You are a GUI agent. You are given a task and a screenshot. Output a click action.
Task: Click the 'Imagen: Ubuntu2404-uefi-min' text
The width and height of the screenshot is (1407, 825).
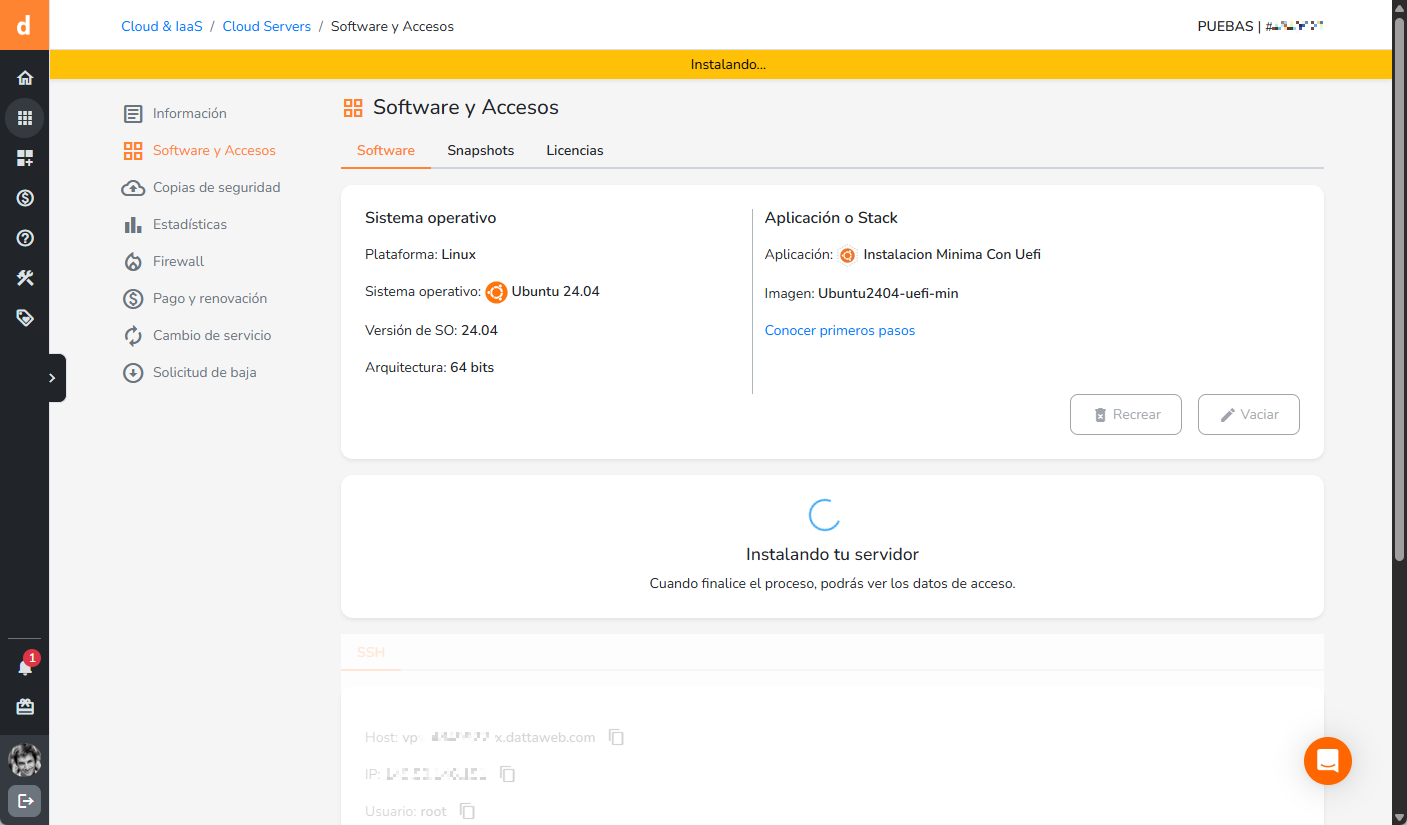[862, 293]
